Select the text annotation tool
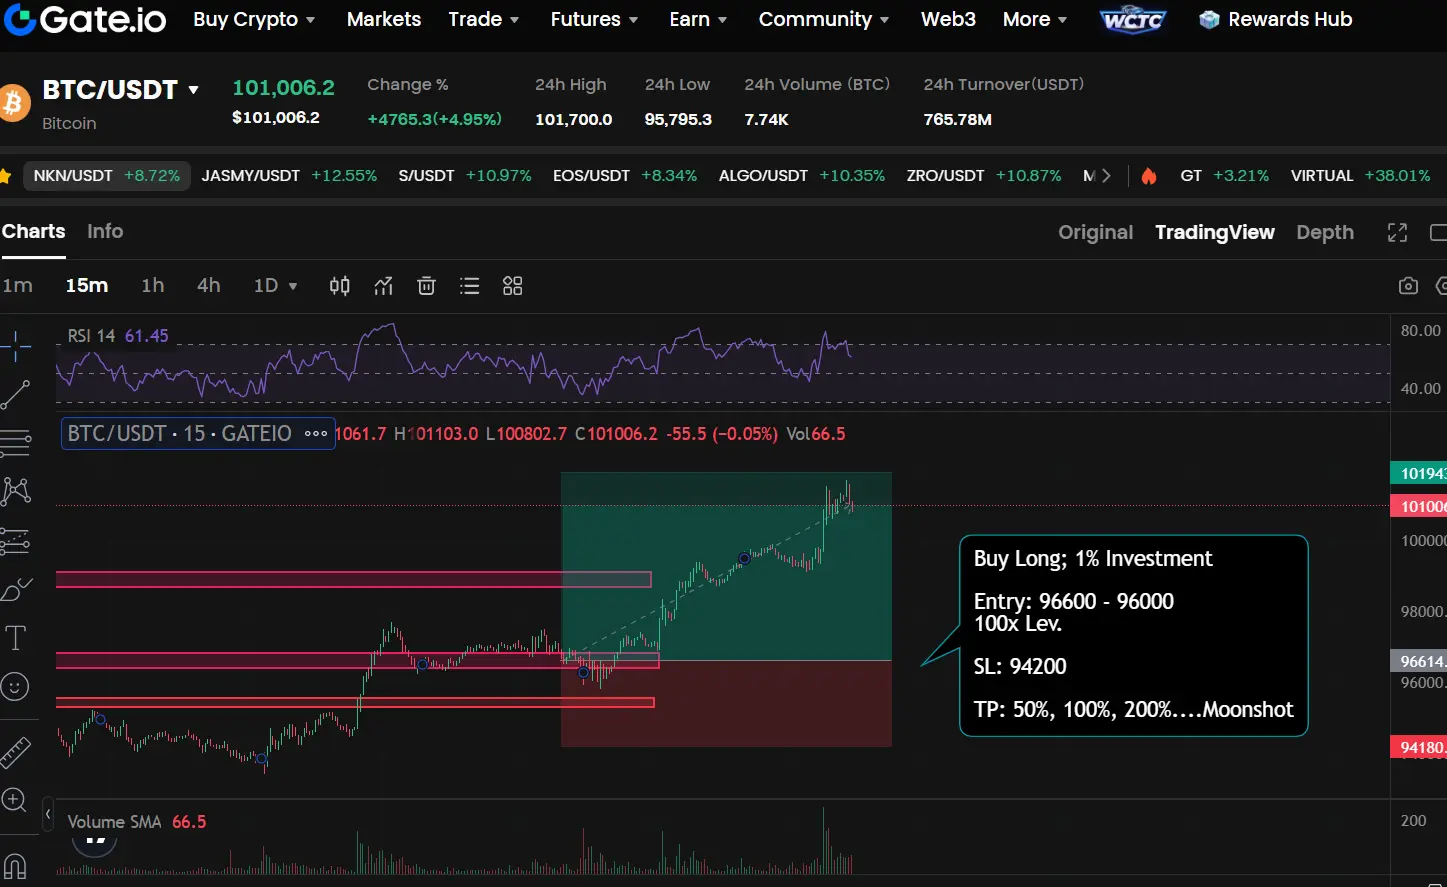The height and width of the screenshot is (887, 1447). [x=15, y=638]
